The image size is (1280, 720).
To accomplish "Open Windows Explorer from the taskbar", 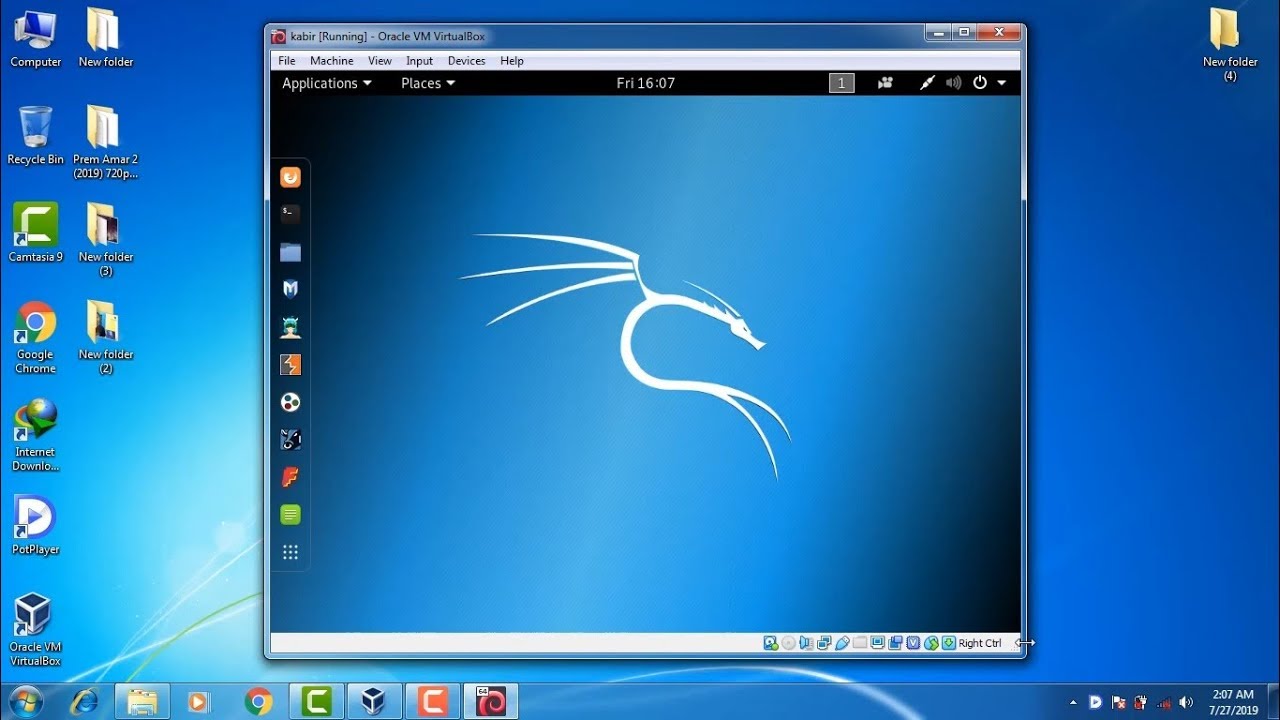I will pos(142,702).
